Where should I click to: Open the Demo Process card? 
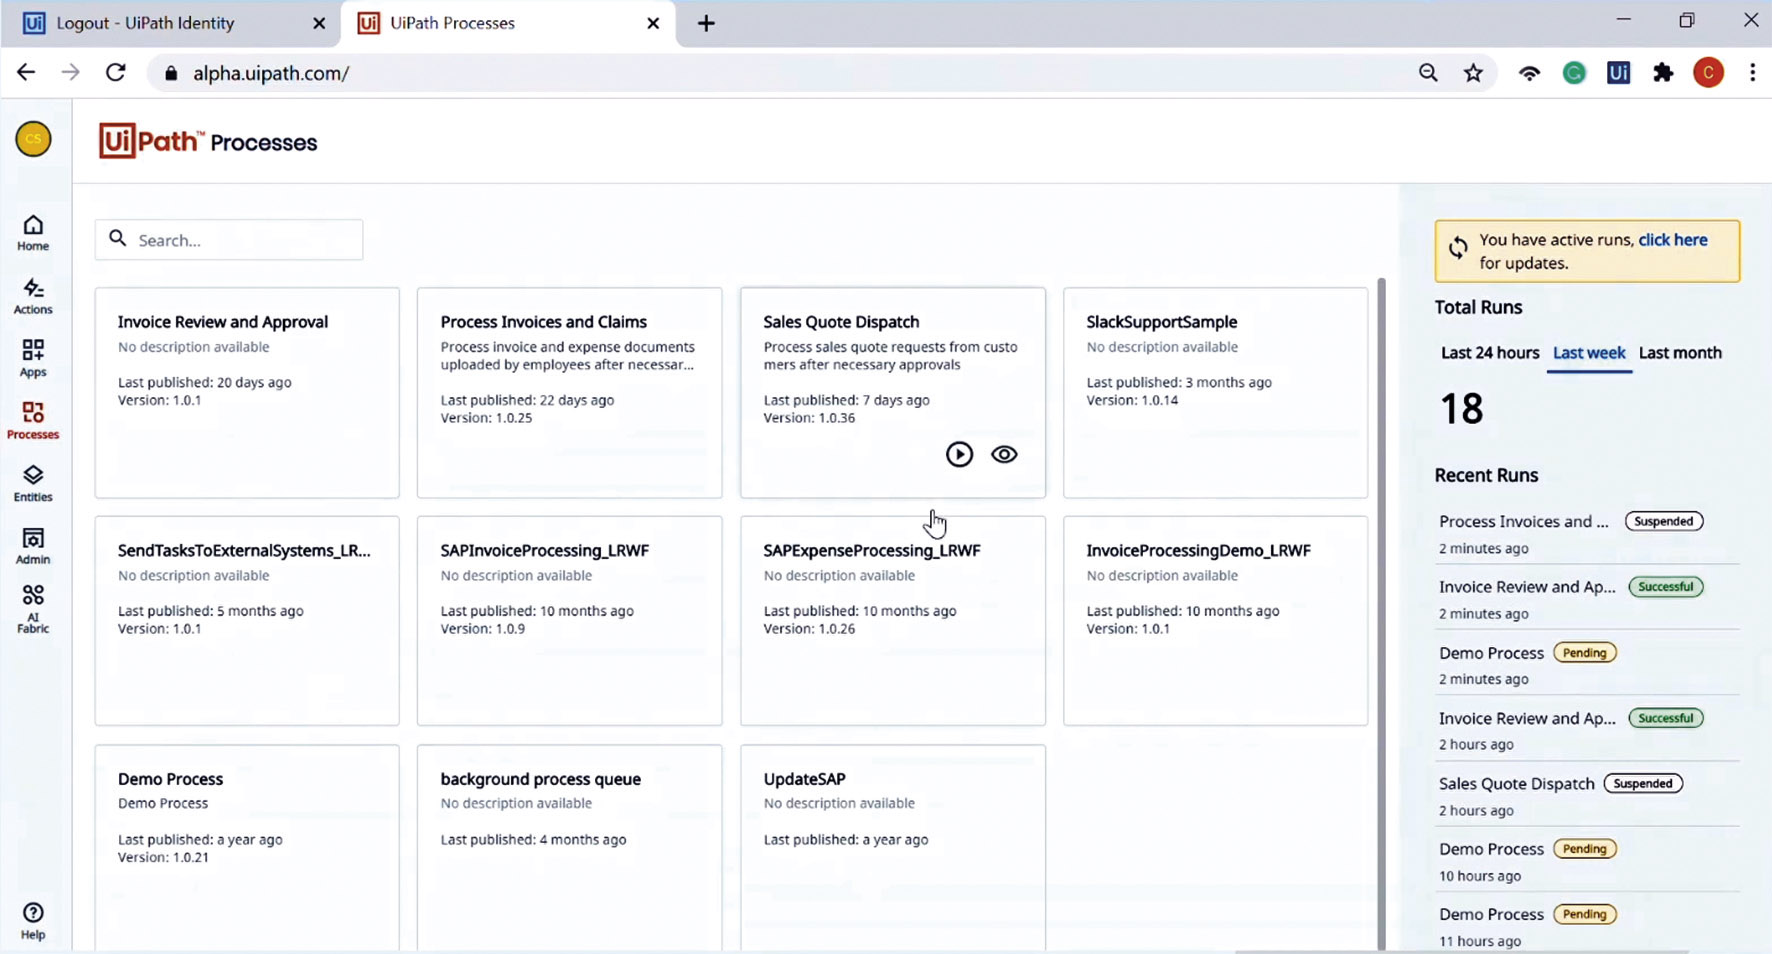(247, 848)
